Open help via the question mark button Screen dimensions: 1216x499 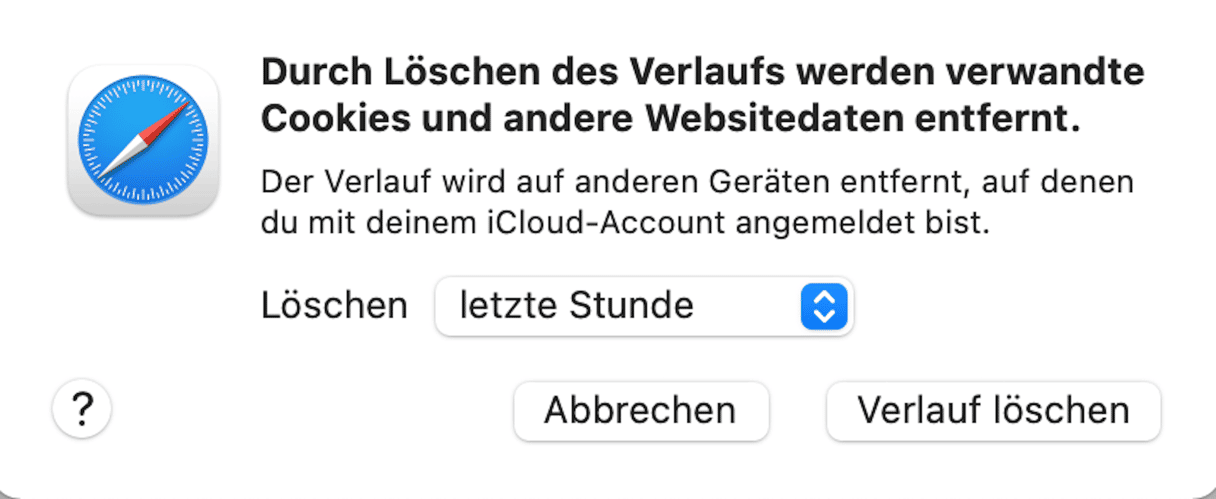(x=82, y=409)
